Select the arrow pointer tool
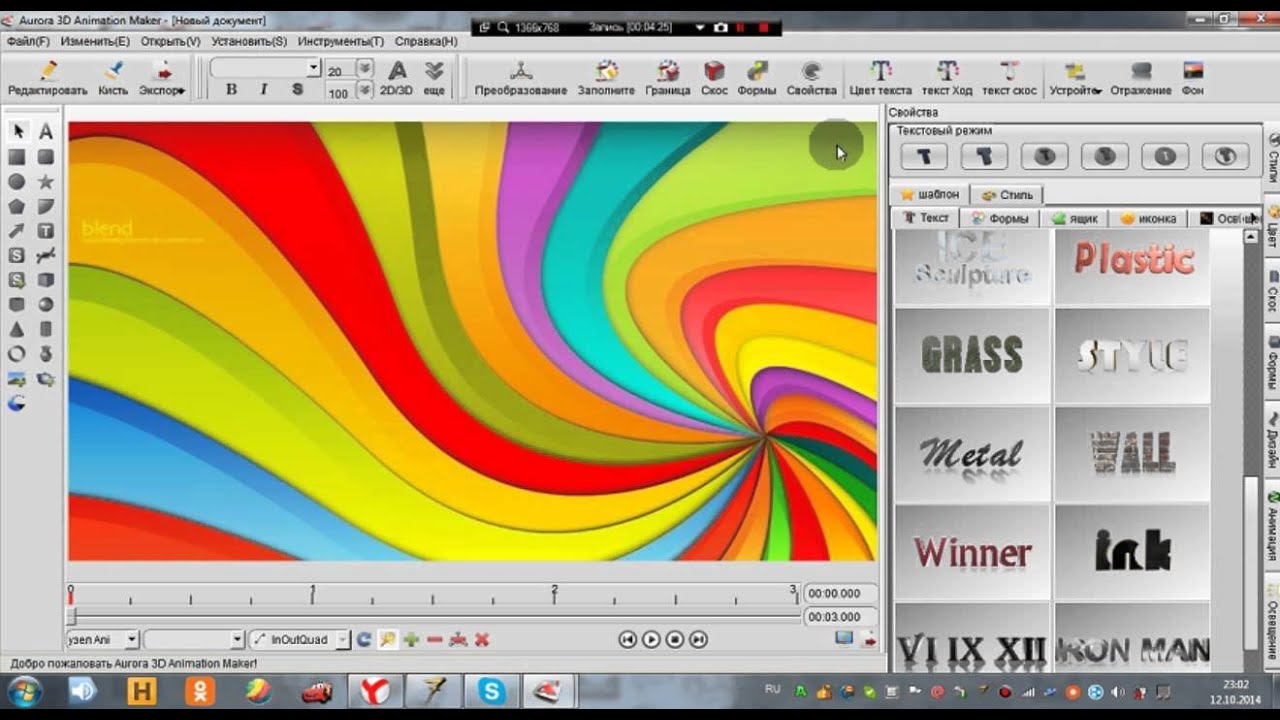 [18, 131]
